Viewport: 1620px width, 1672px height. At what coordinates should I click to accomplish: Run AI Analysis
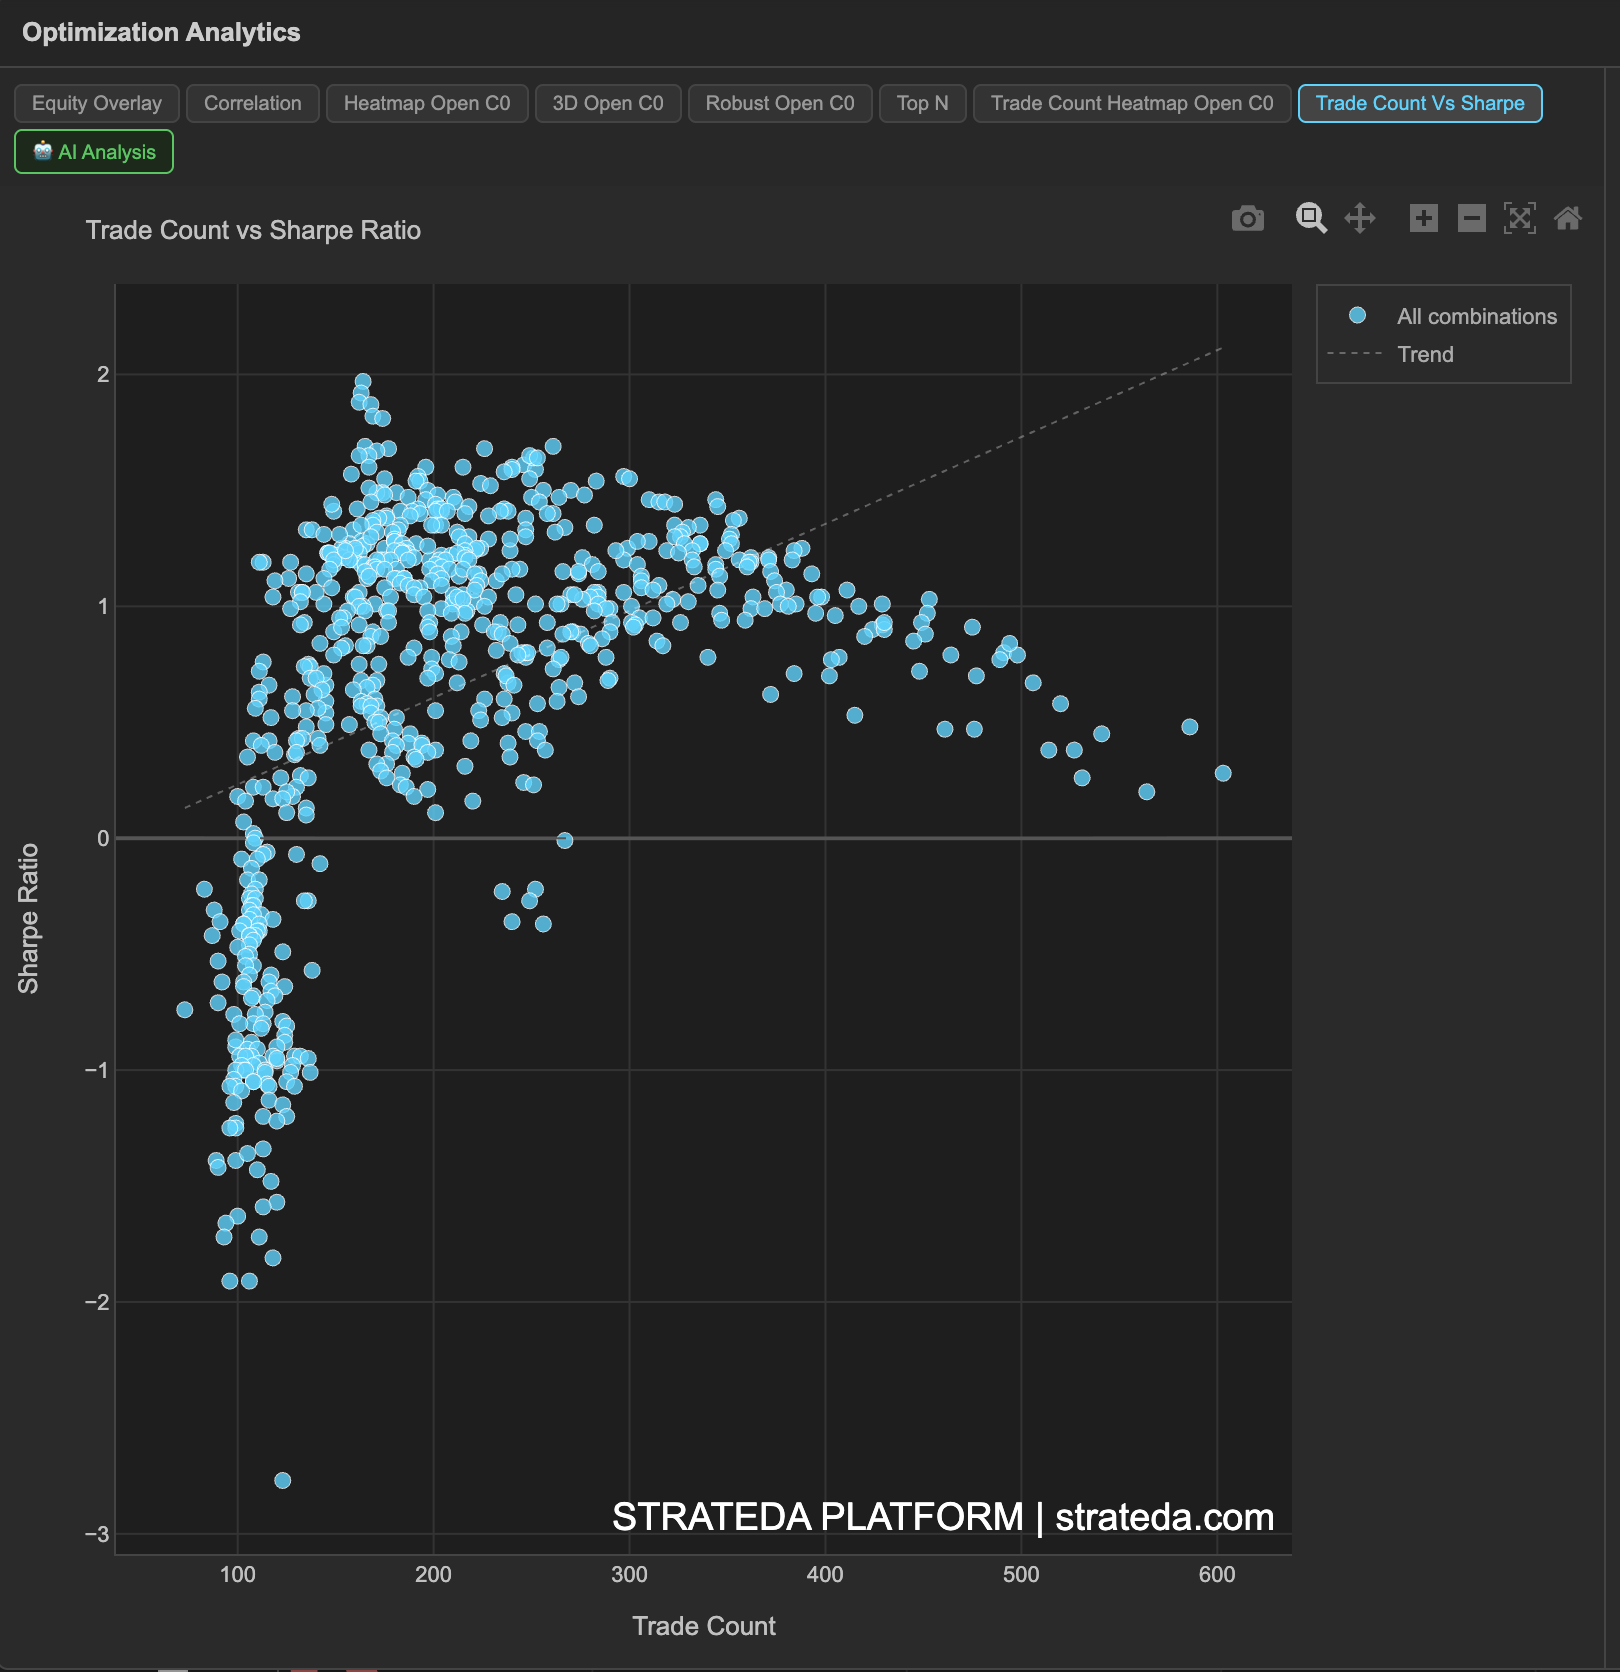pos(93,151)
